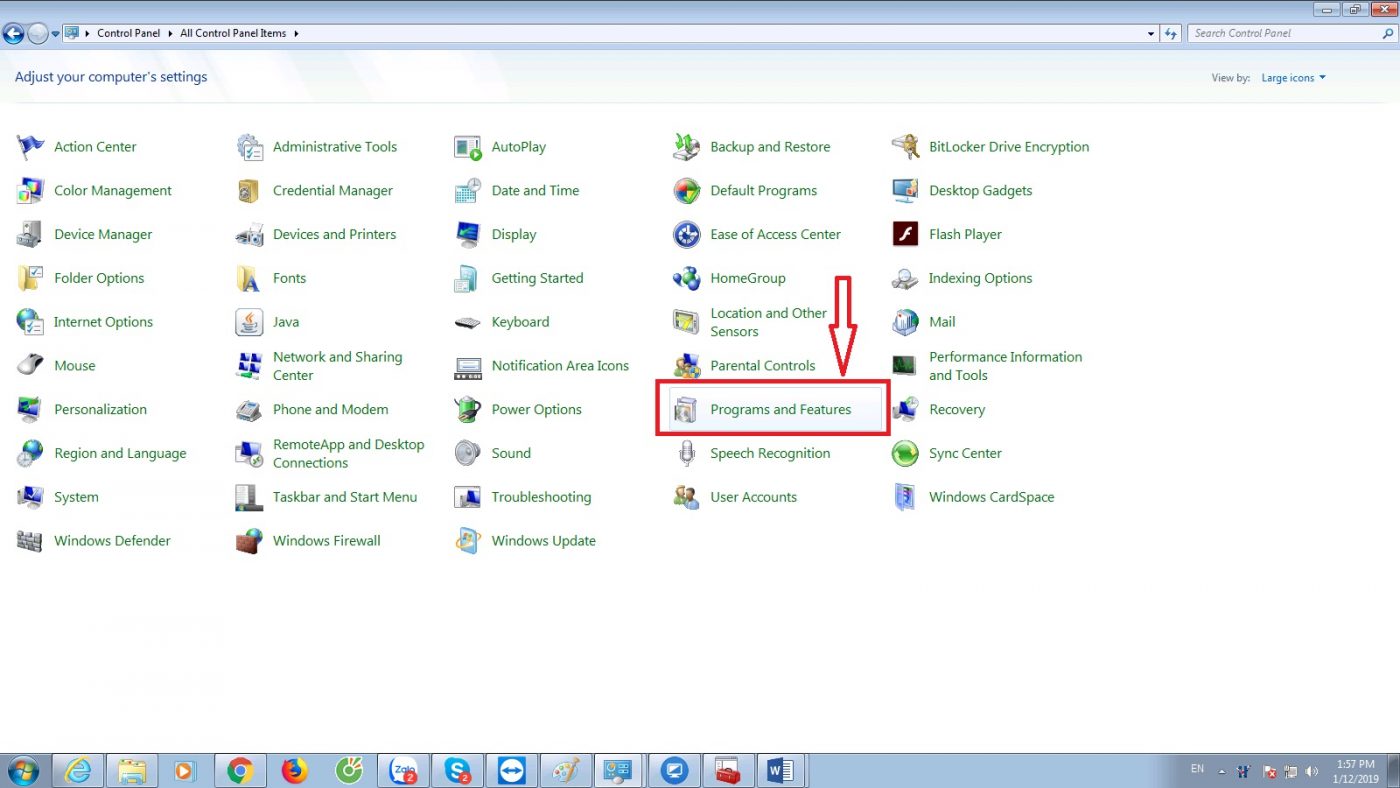Open the Speech Recognition microphone icon
The width and height of the screenshot is (1400, 788).
click(686, 454)
